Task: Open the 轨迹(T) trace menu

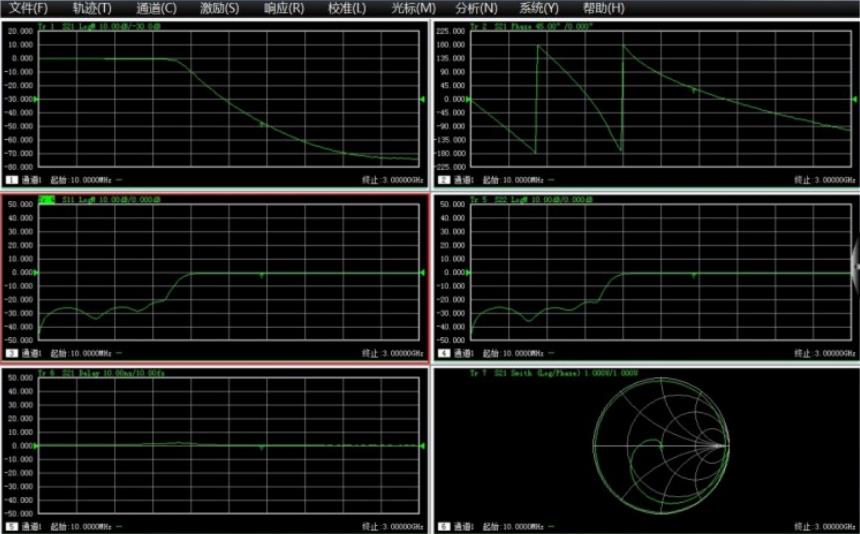Action: pos(92,8)
